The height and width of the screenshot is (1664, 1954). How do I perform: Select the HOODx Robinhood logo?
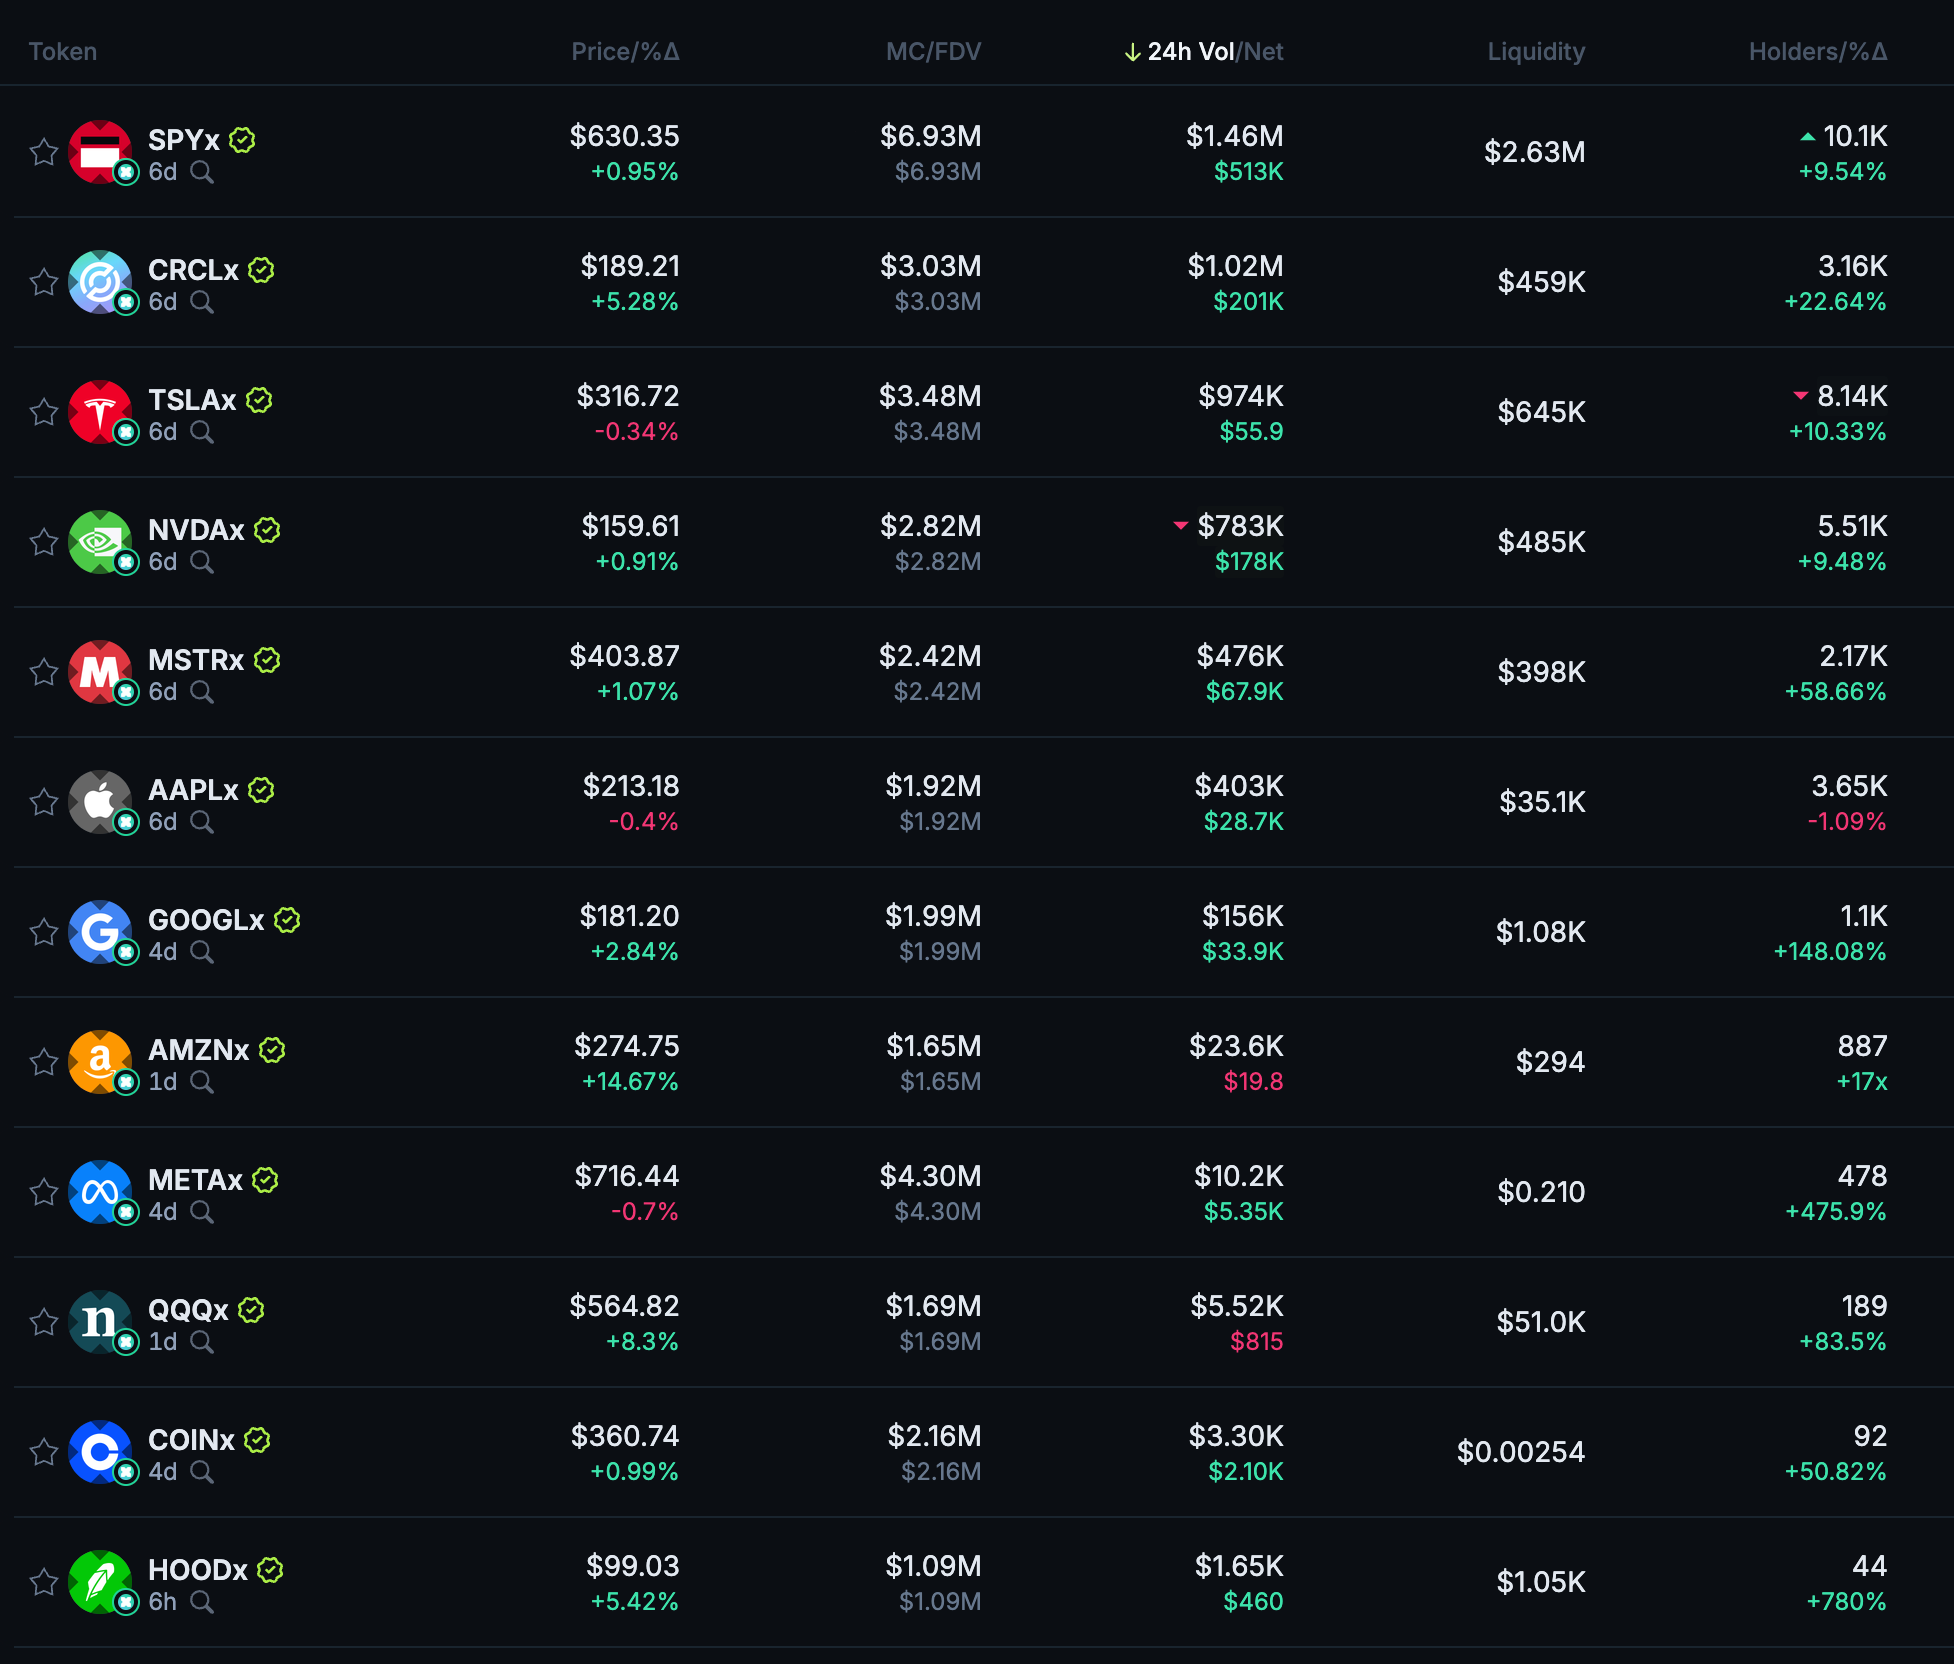(100, 1582)
